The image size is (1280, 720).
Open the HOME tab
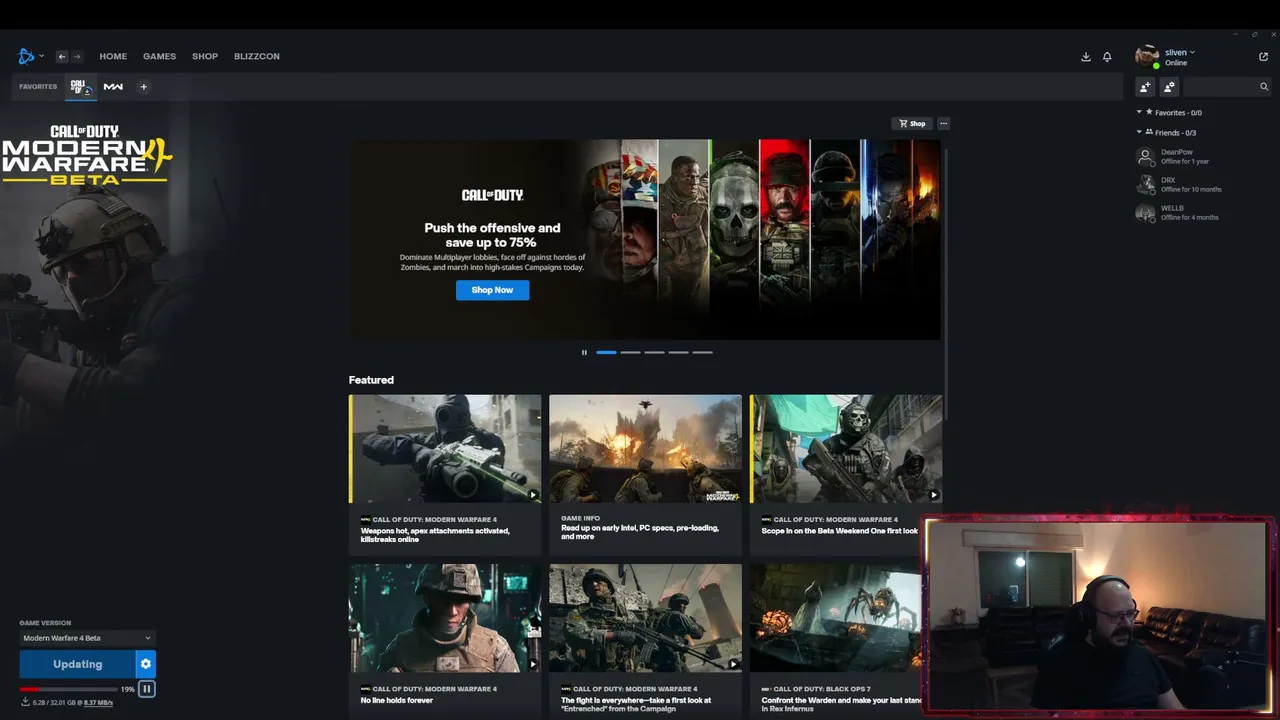coord(113,57)
